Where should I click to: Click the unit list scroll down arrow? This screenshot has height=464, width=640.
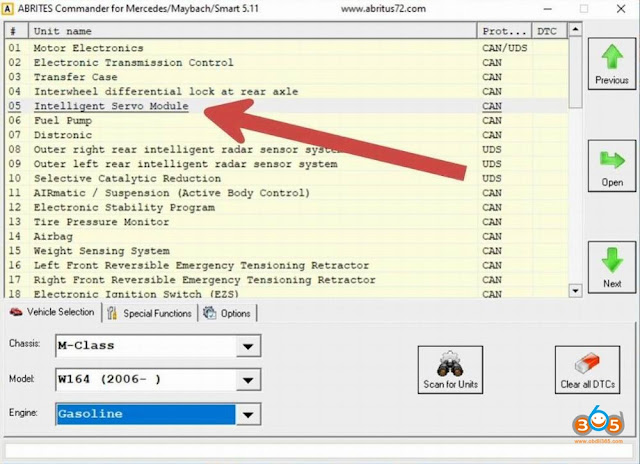[575, 291]
